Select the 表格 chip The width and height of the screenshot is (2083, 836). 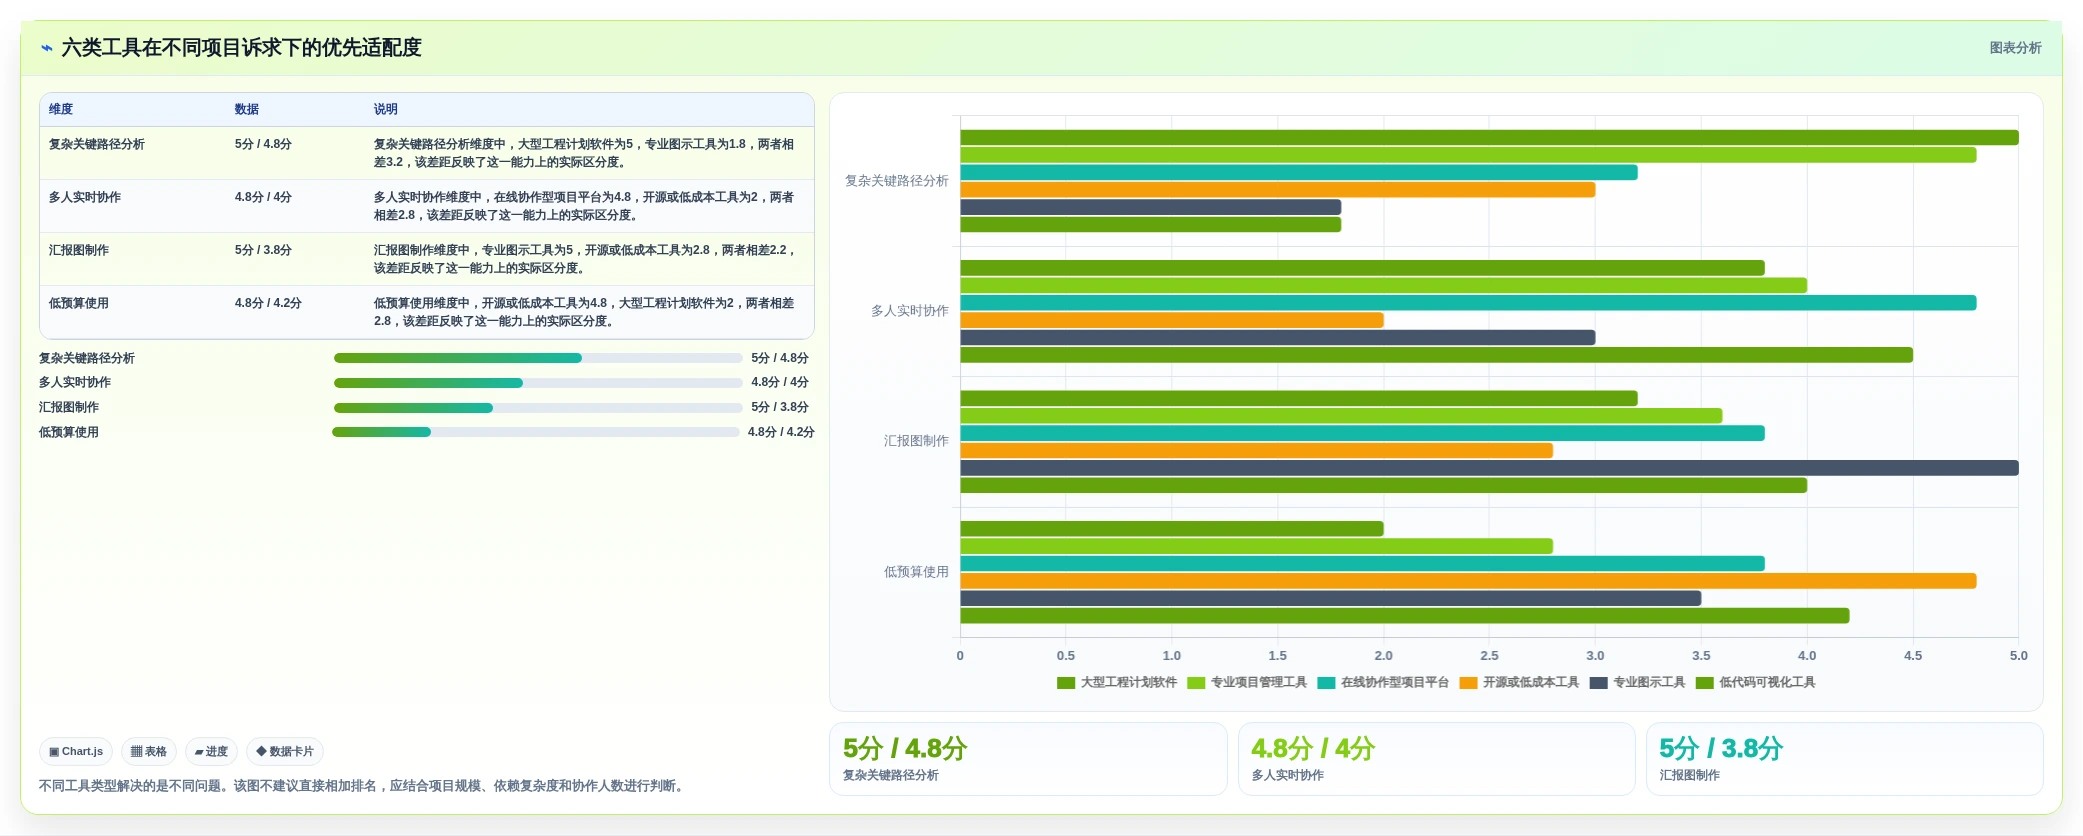click(149, 751)
